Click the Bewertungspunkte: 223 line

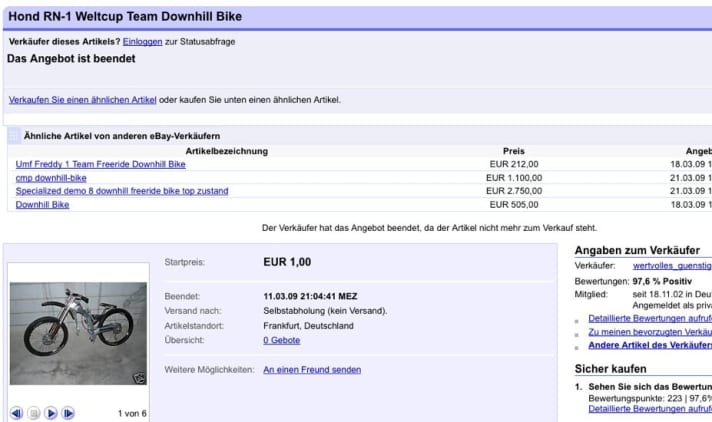pyautogui.click(x=650, y=398)
